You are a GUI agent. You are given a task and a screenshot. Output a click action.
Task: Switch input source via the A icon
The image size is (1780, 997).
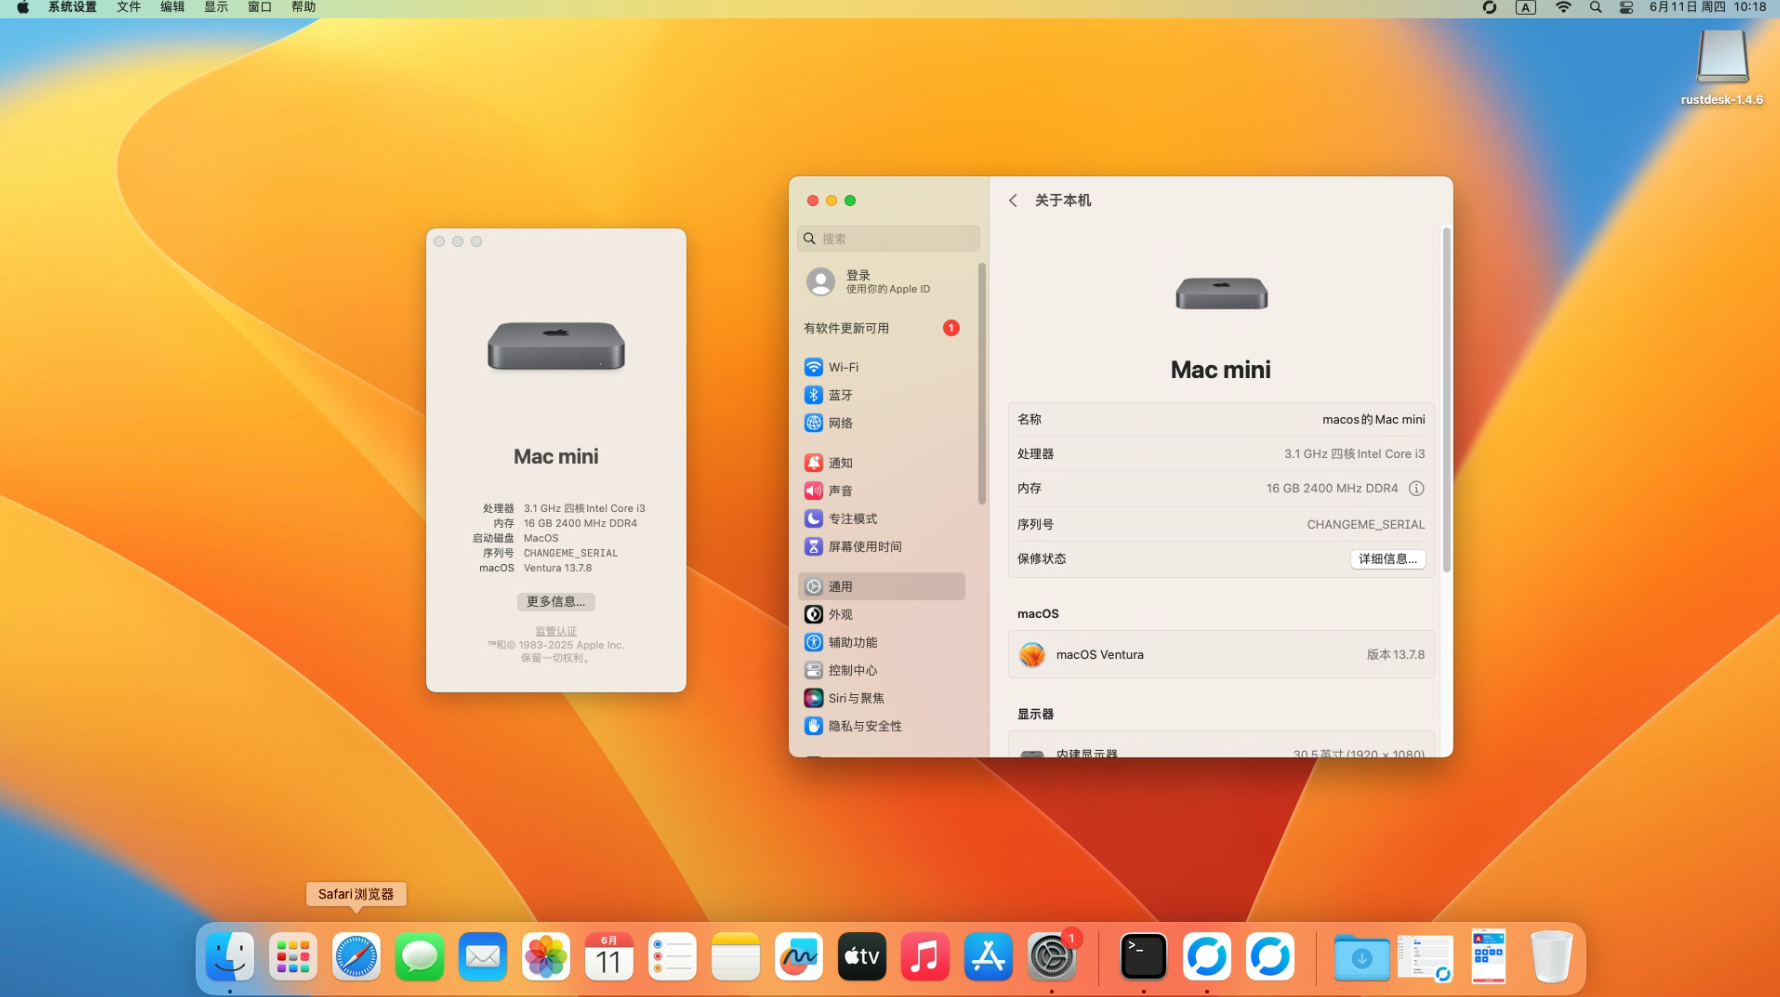click(1525, 7)
